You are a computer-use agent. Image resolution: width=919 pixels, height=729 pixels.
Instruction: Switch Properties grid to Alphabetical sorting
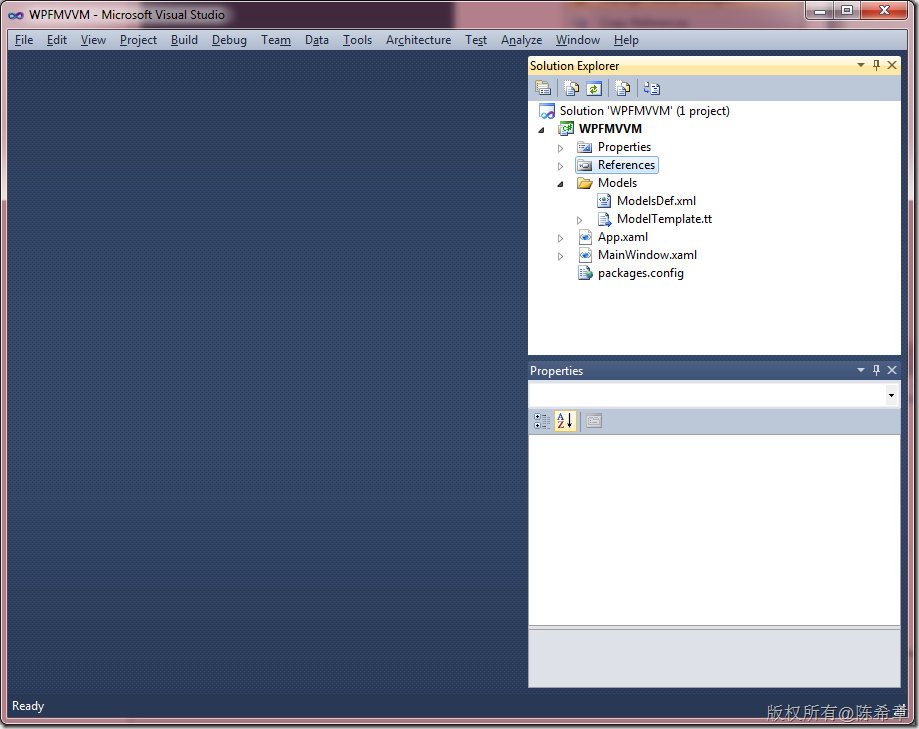click(565, 421)
